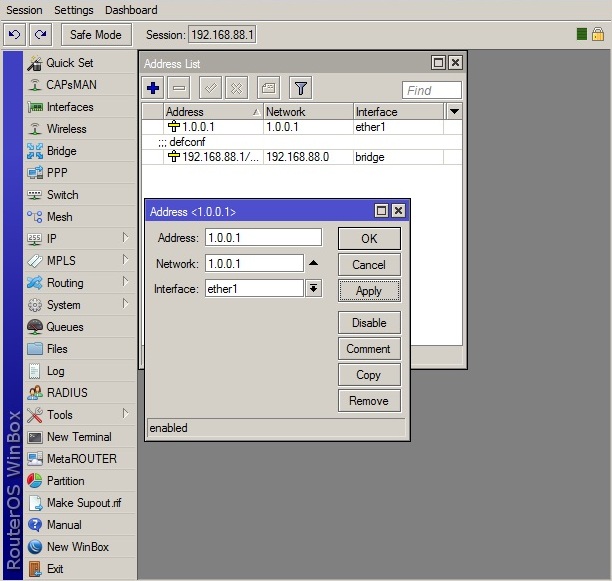Expand the System submenu arrow
The image size is (612, 581).
125,304
